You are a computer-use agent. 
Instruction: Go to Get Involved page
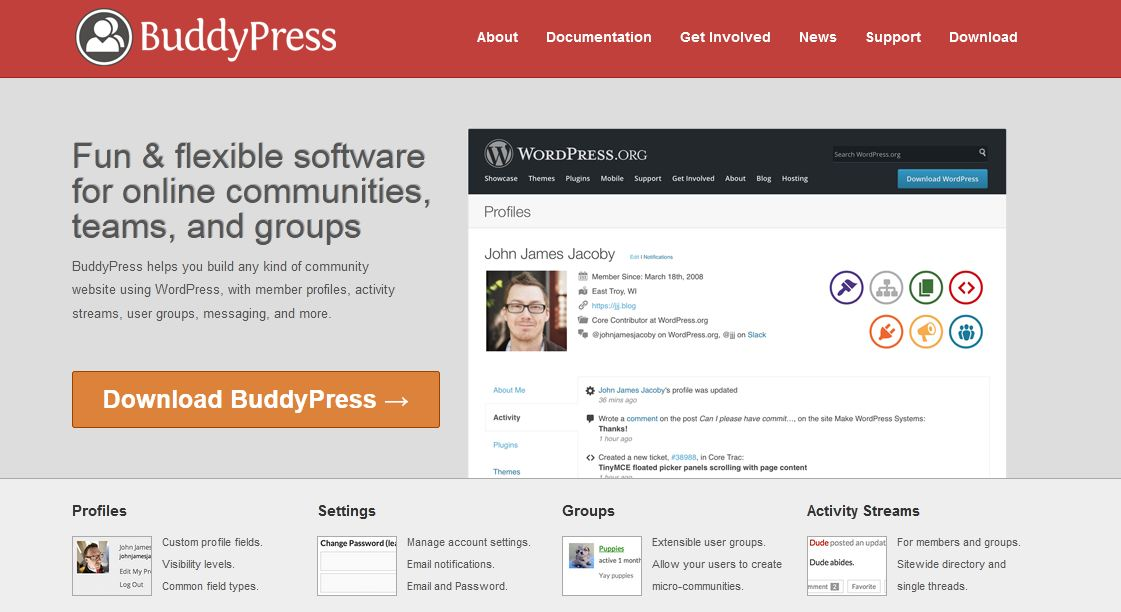pyautogui.click(x=725, y=37)
